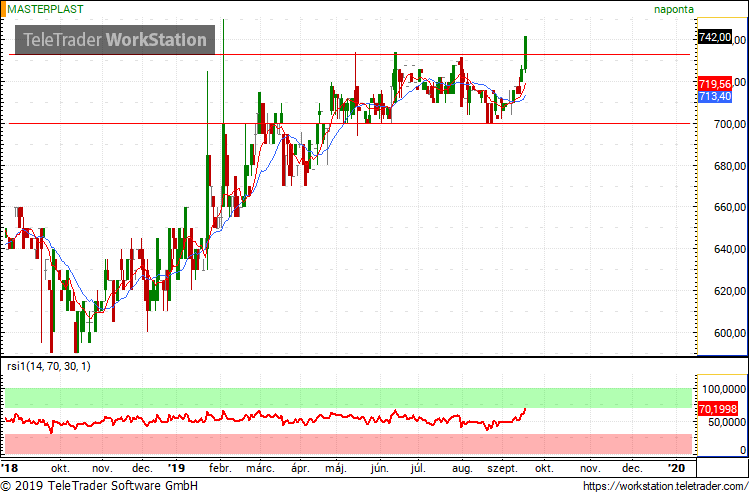Click the '18 year label on time axis
749x494 pixels.
click(9, 468)
